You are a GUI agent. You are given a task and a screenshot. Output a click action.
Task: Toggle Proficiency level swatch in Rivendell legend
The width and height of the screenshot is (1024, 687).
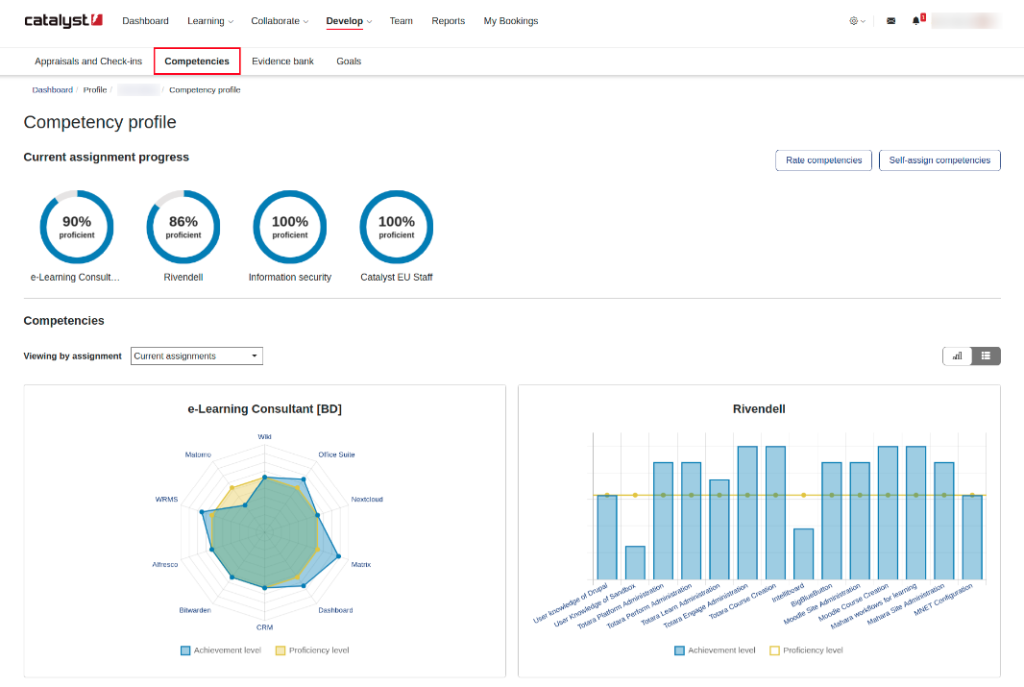point(774,650)
